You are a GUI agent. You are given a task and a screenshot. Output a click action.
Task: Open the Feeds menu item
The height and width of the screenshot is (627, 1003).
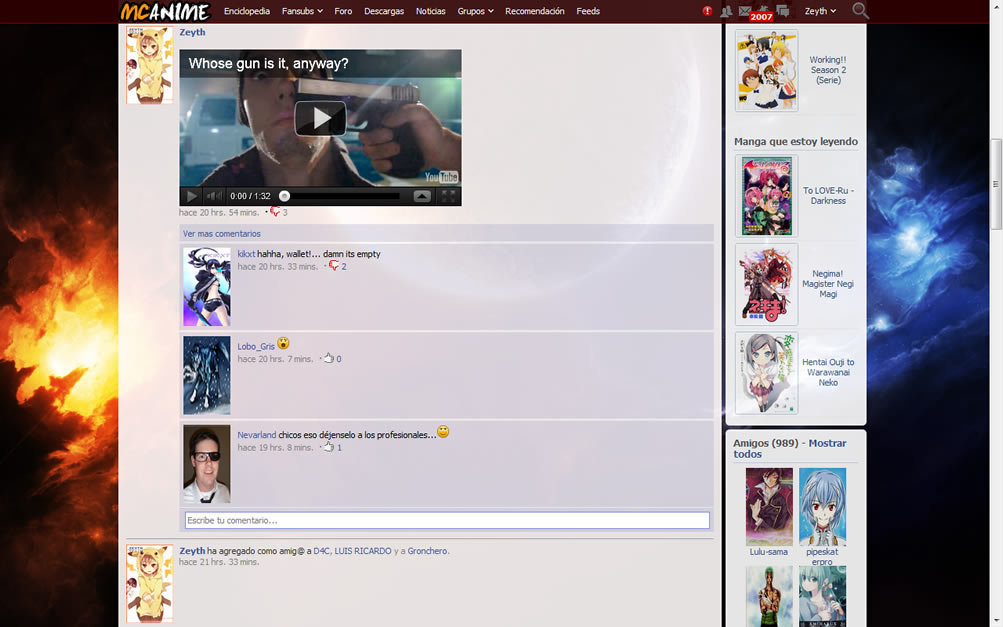588,11
